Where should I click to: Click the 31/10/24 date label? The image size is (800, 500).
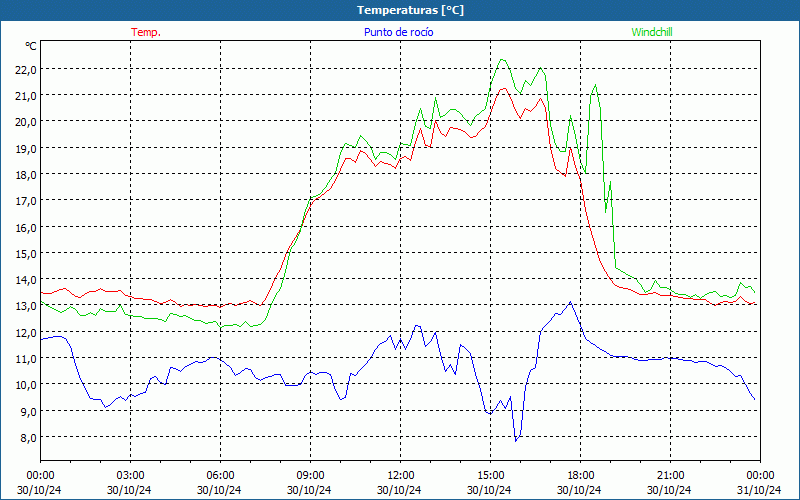759,490
